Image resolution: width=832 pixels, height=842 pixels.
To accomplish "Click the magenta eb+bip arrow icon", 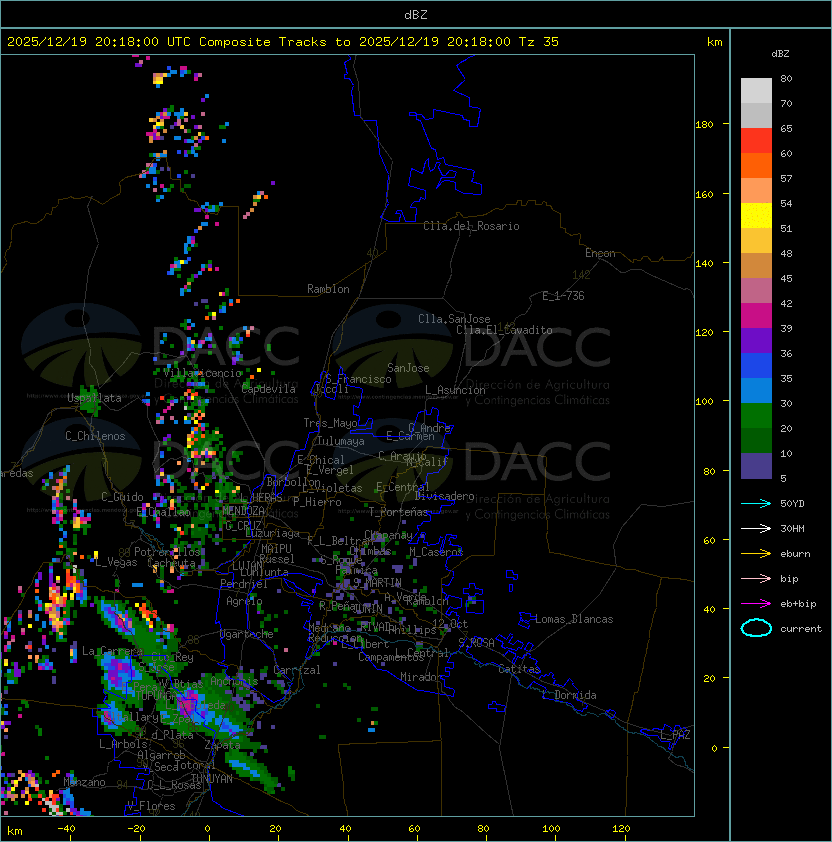I will click(x=756, y=604).
